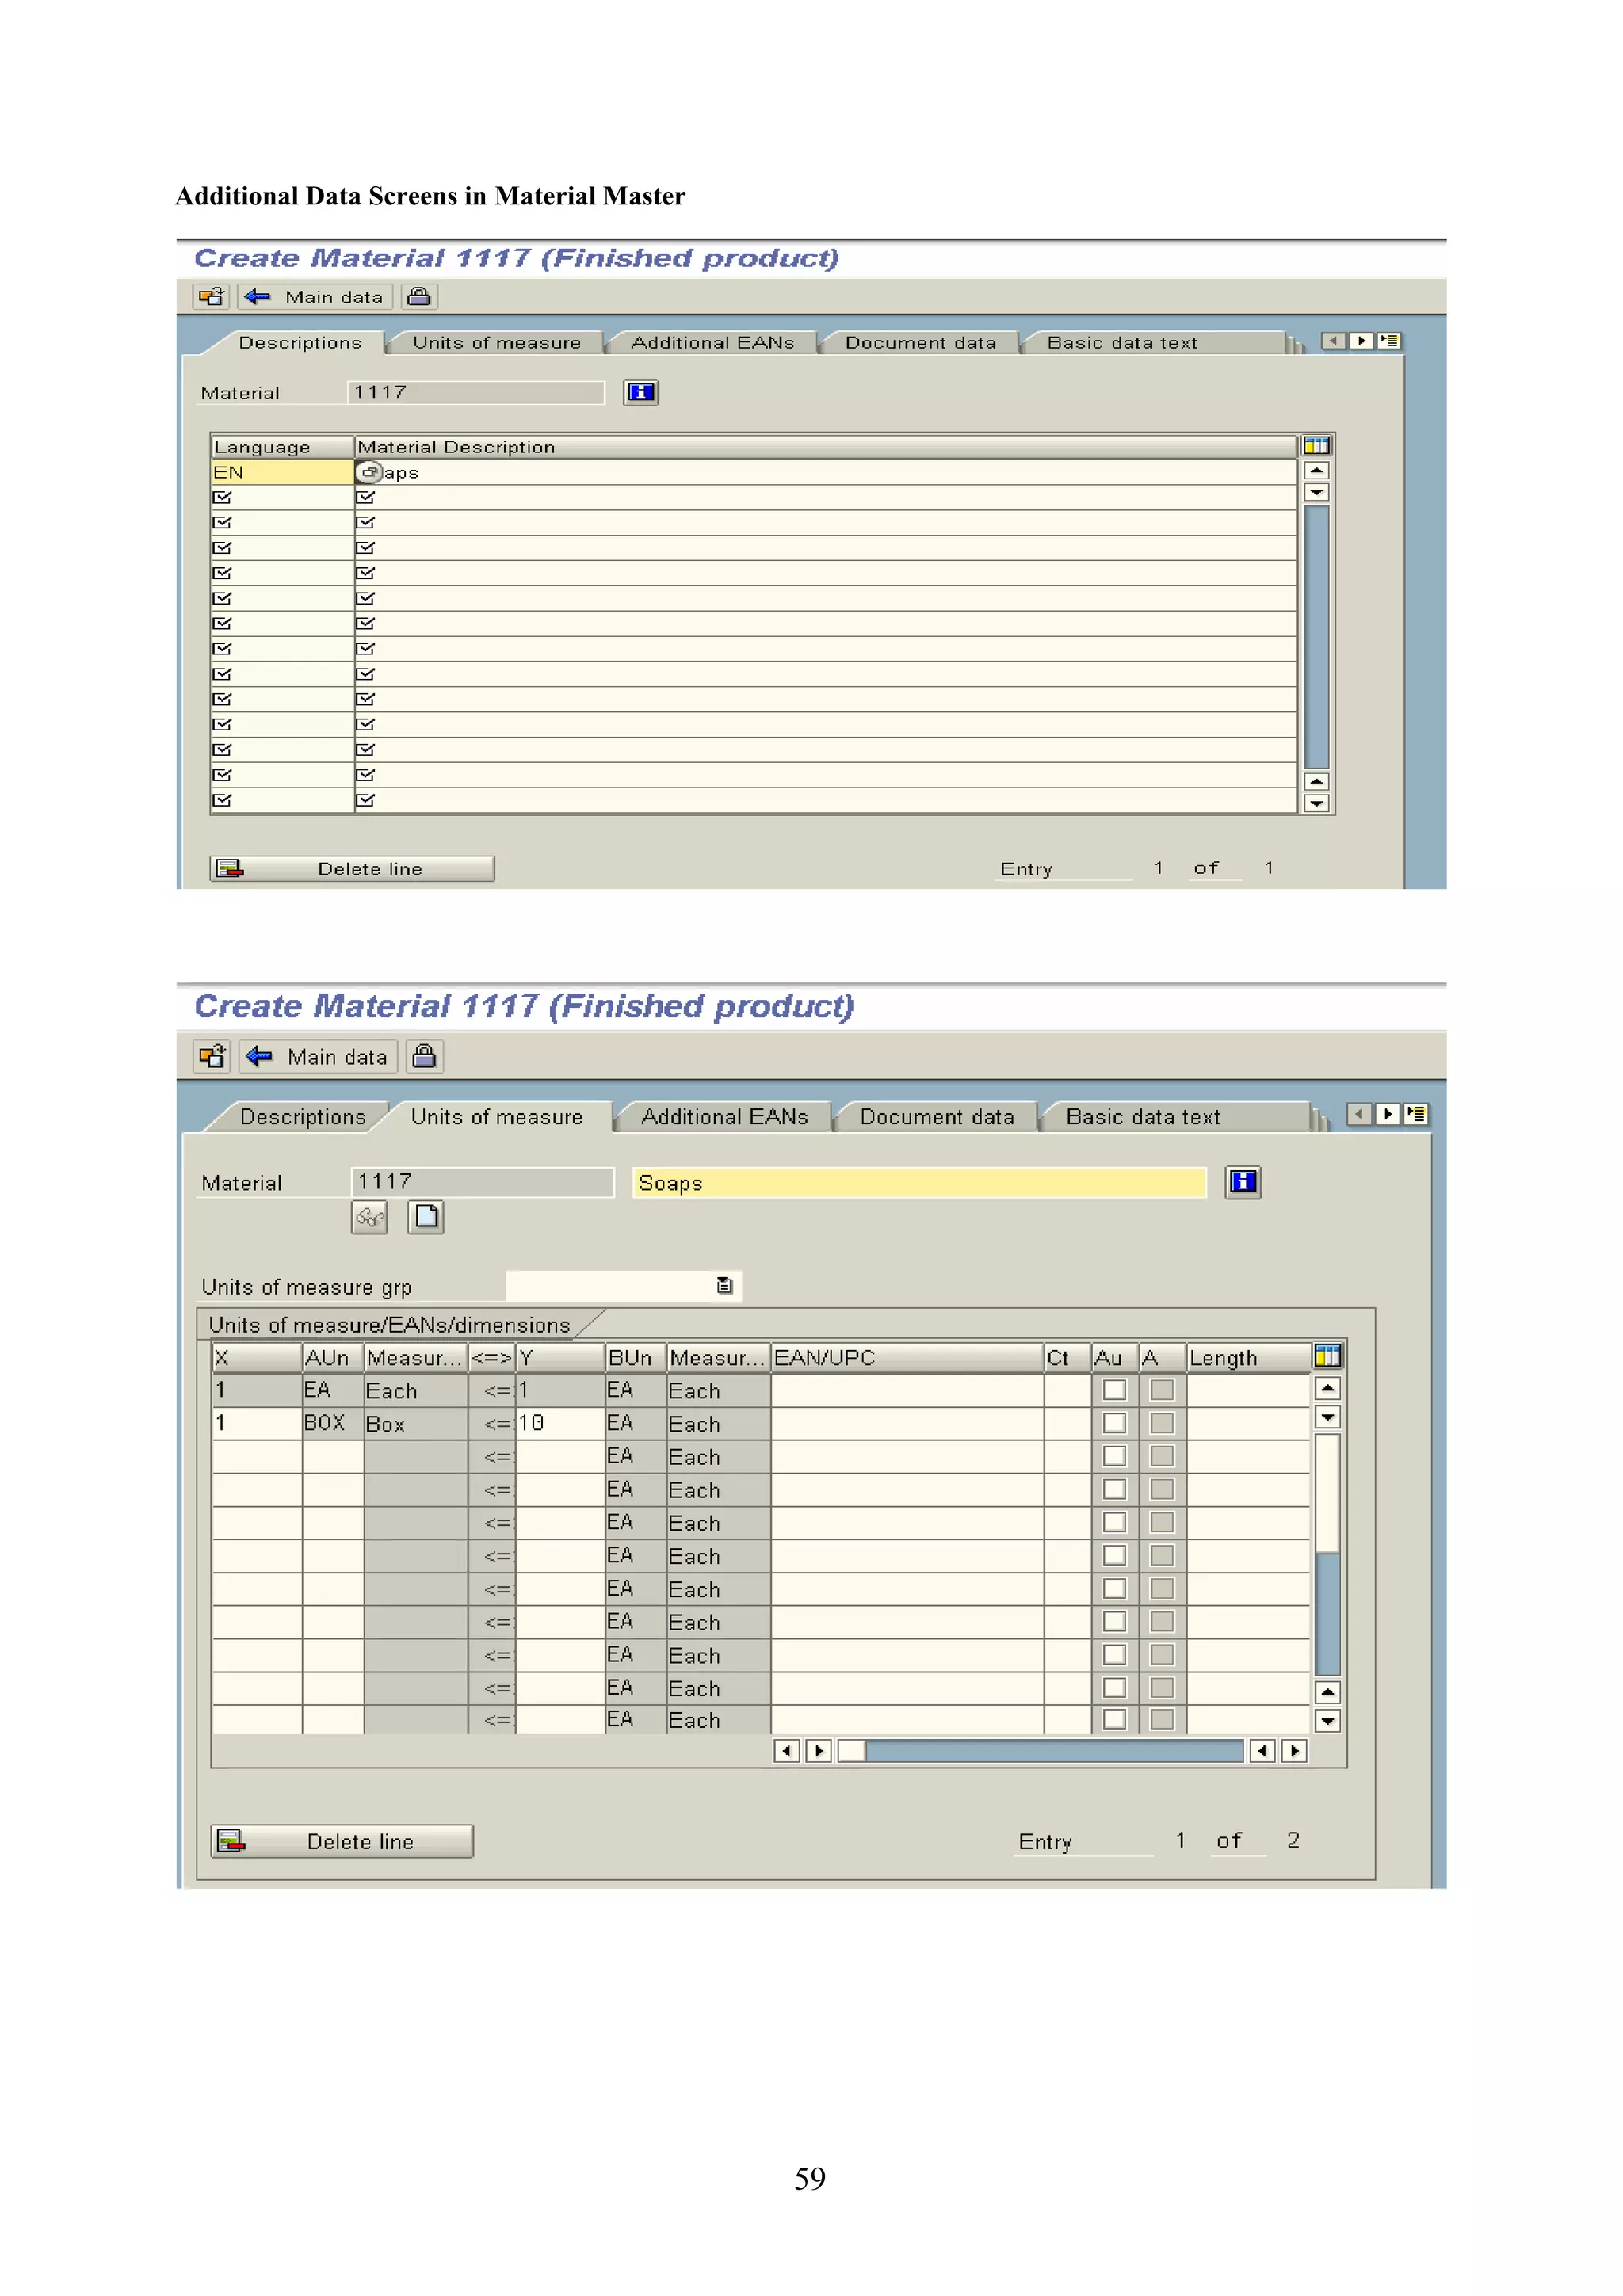The height and width of the screenshot is (2296, 1623).
Task: Click the EAN/UPC column header
Action: (x=907, y=1358)
